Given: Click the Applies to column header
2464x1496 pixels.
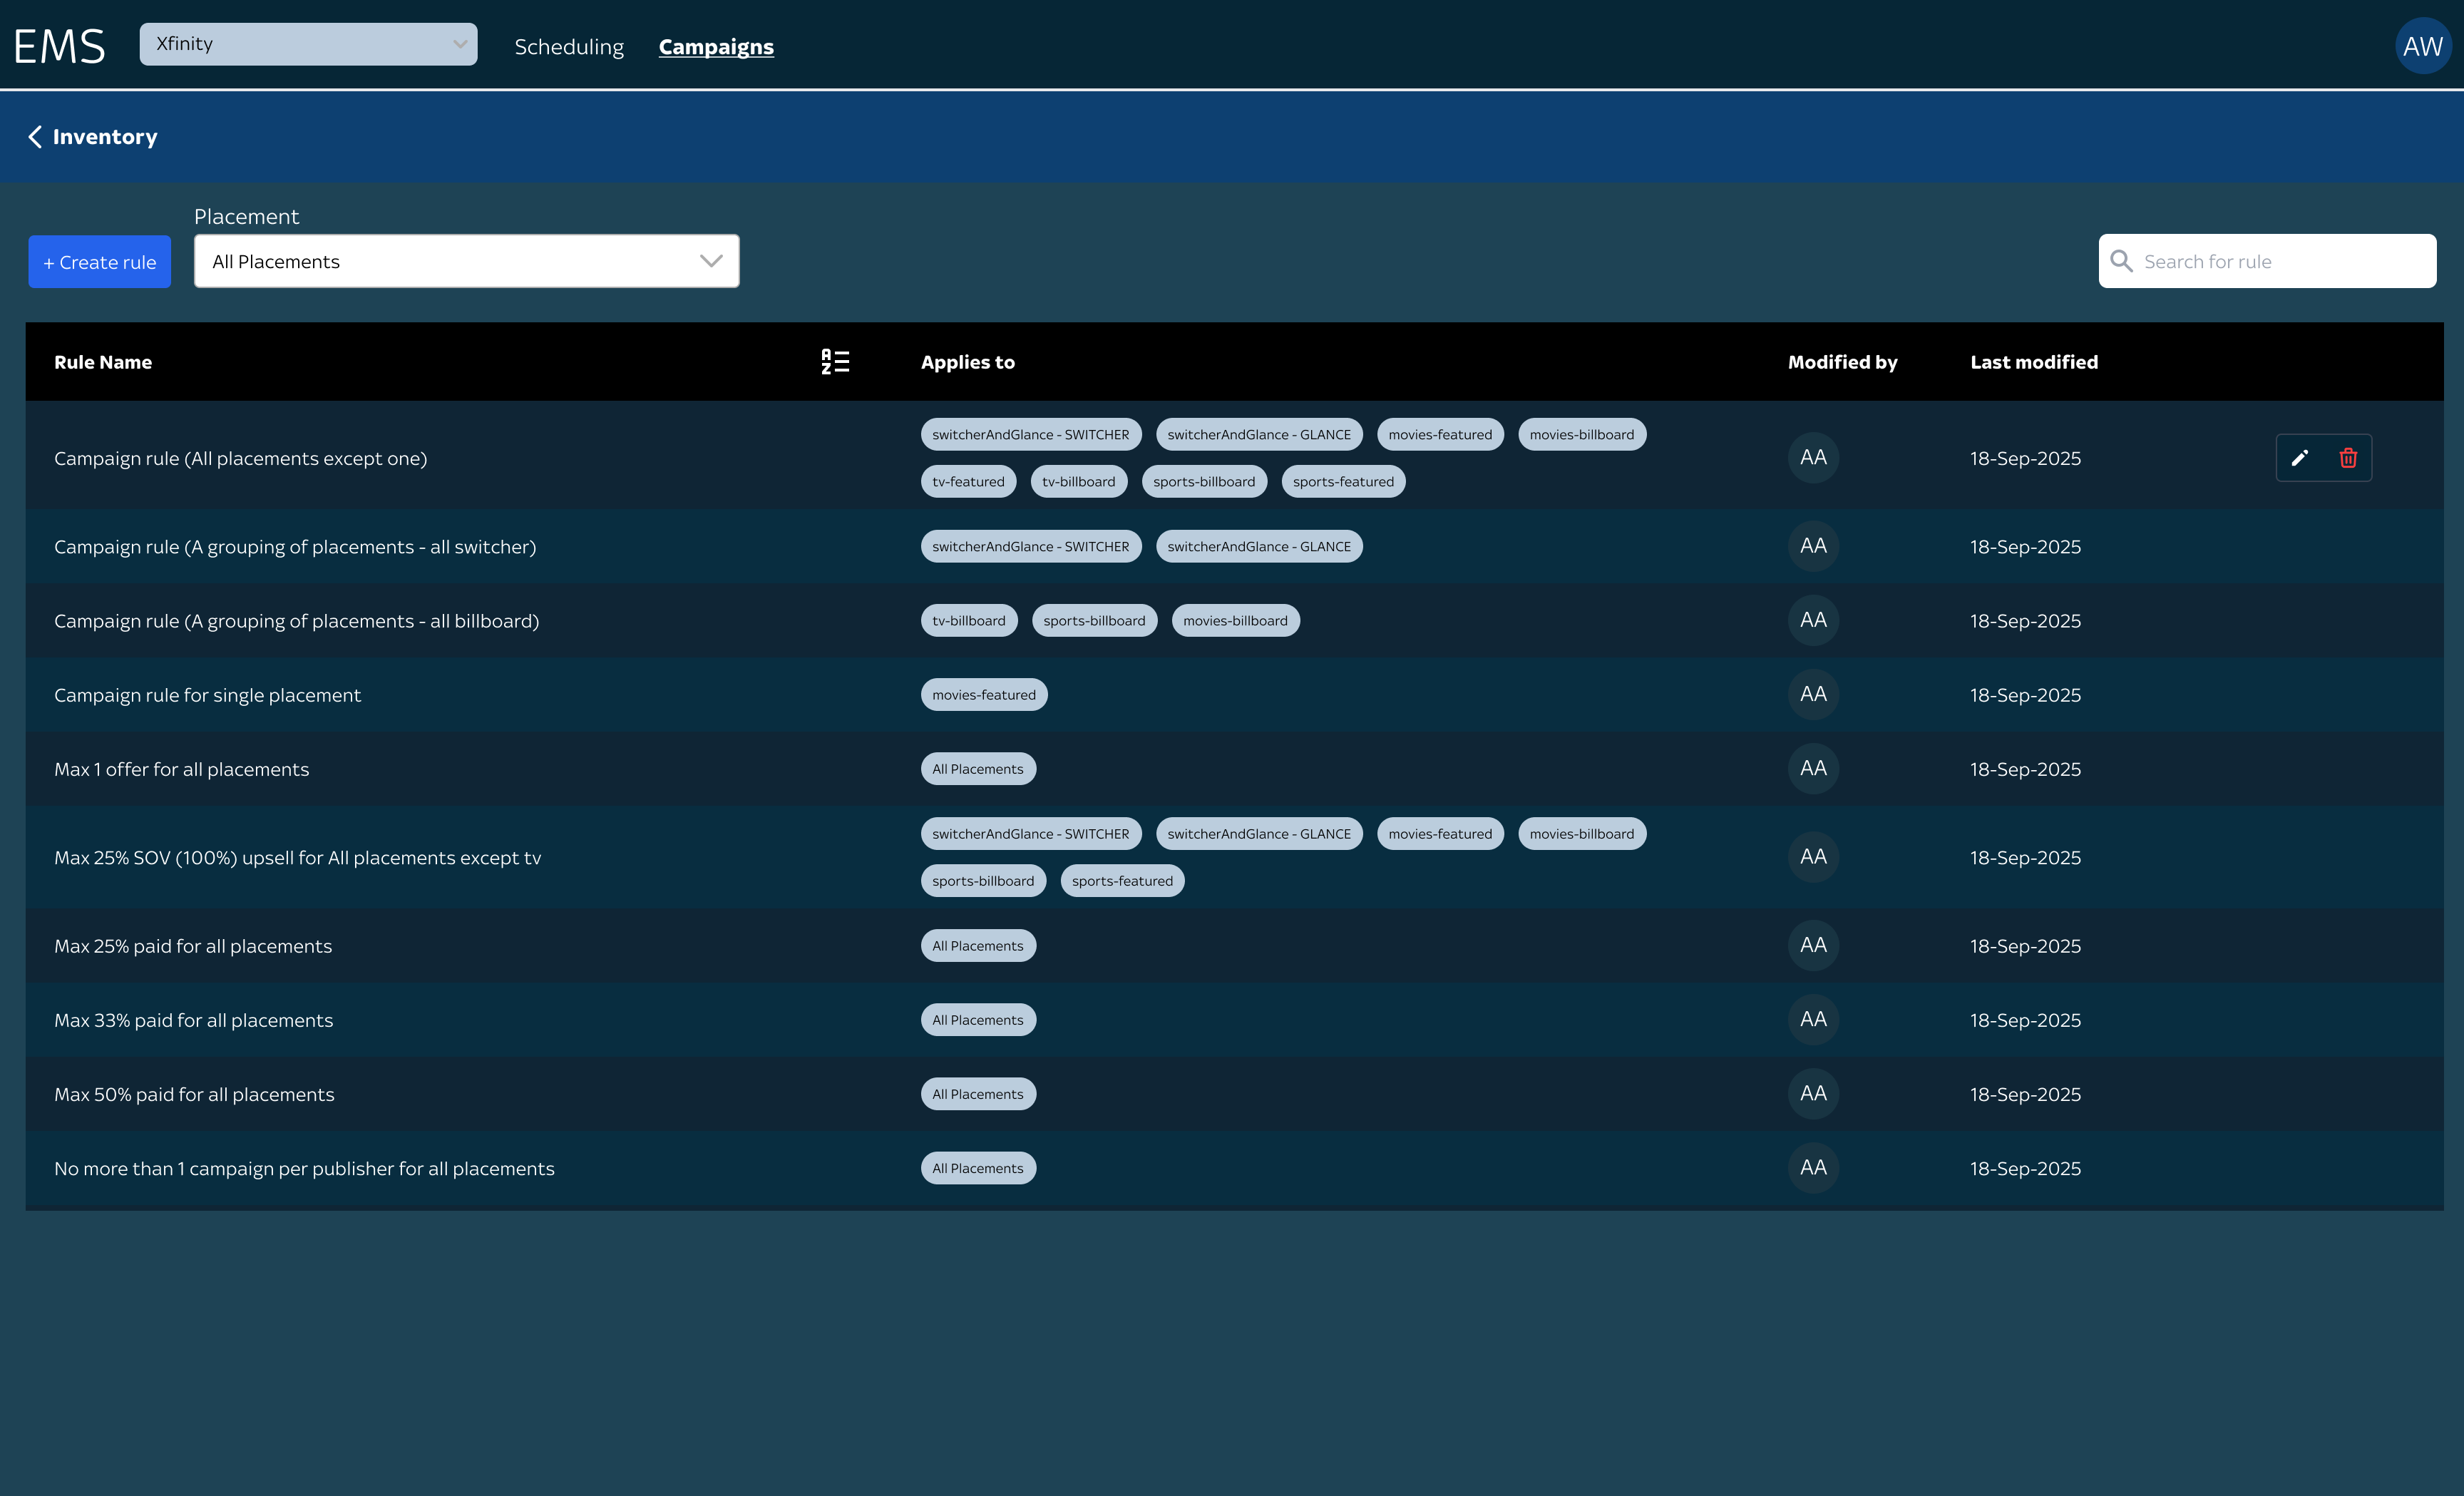Looking at the screenshot, I should tap(967, 362).
